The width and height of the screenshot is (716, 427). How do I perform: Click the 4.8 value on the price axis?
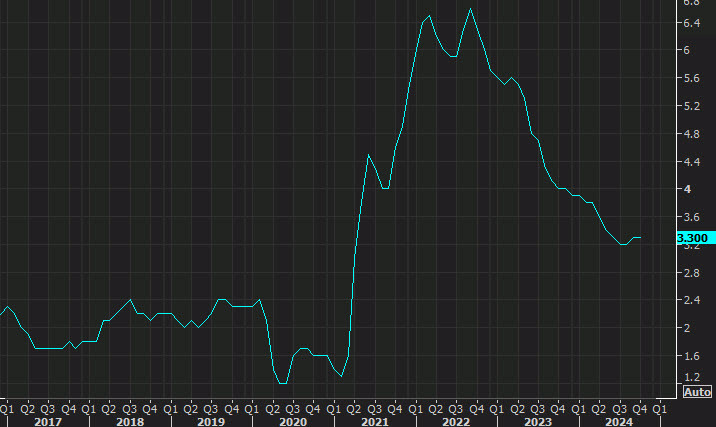pyautogui.click(x=691, y=134)
